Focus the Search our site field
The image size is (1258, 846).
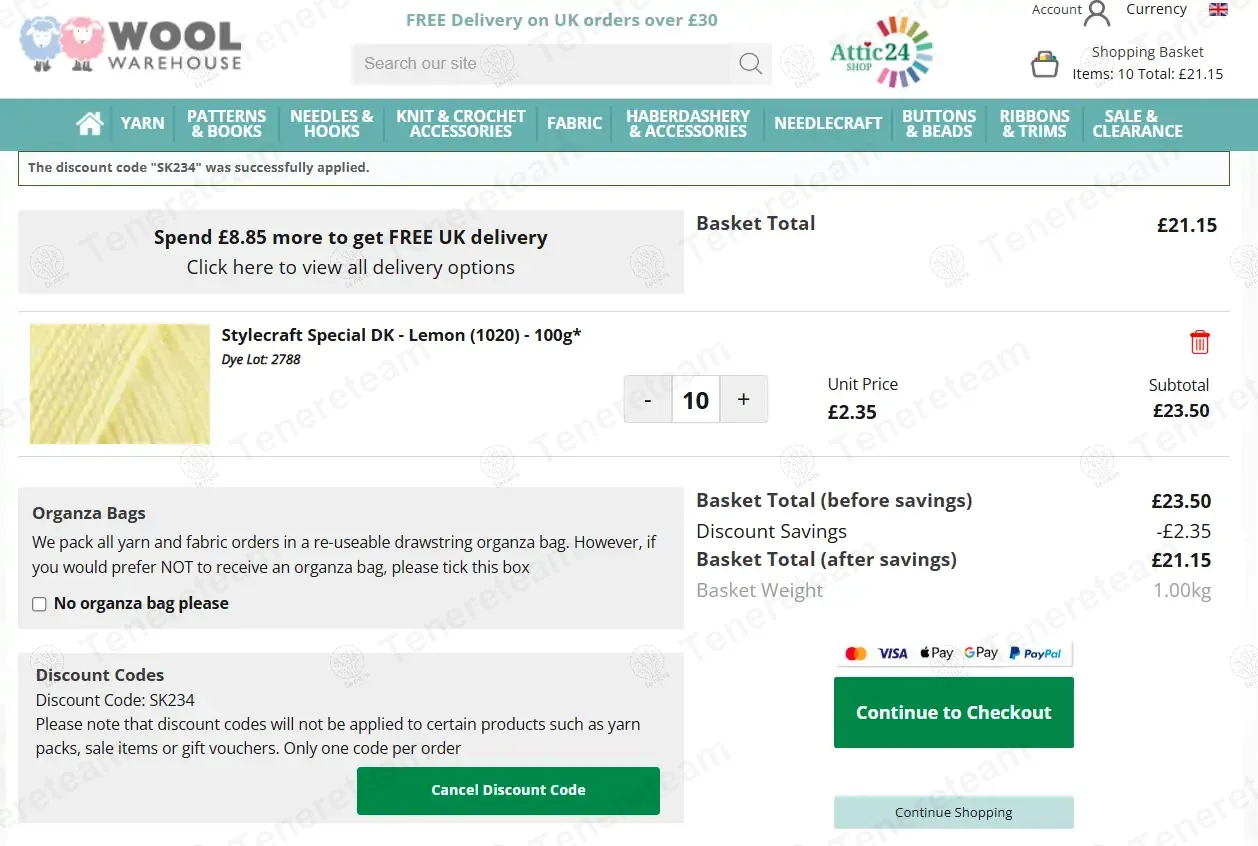click(540, 64)
